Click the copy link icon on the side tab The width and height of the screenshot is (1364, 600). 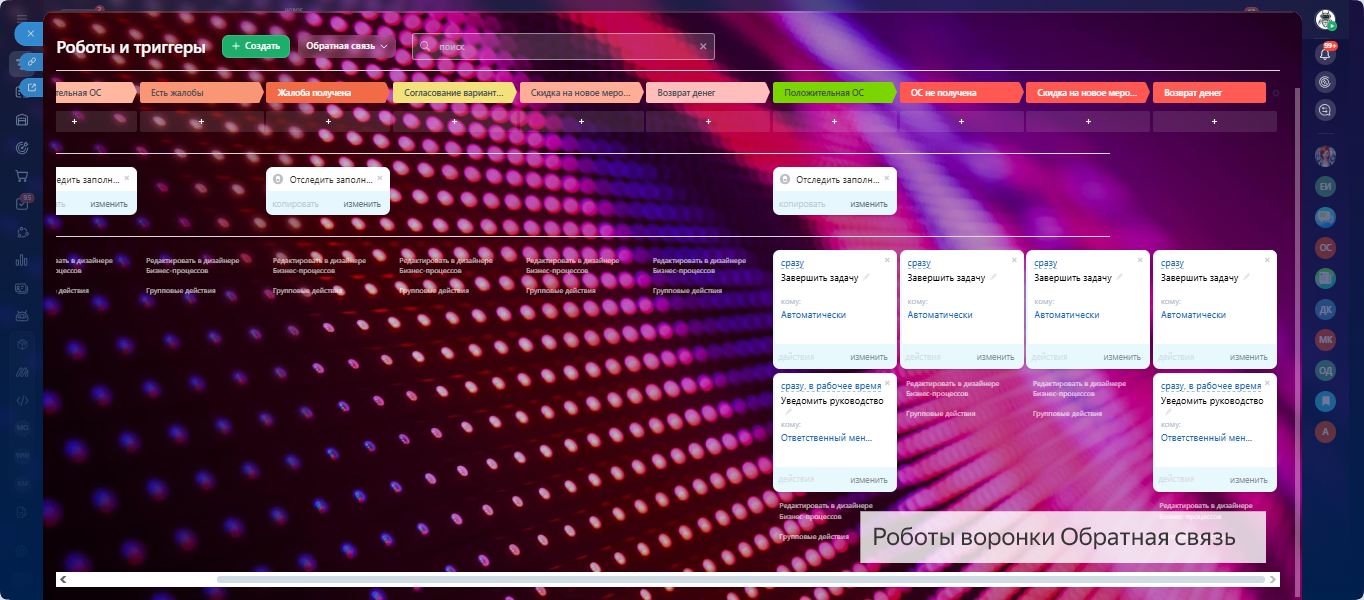tap(31, 62)
